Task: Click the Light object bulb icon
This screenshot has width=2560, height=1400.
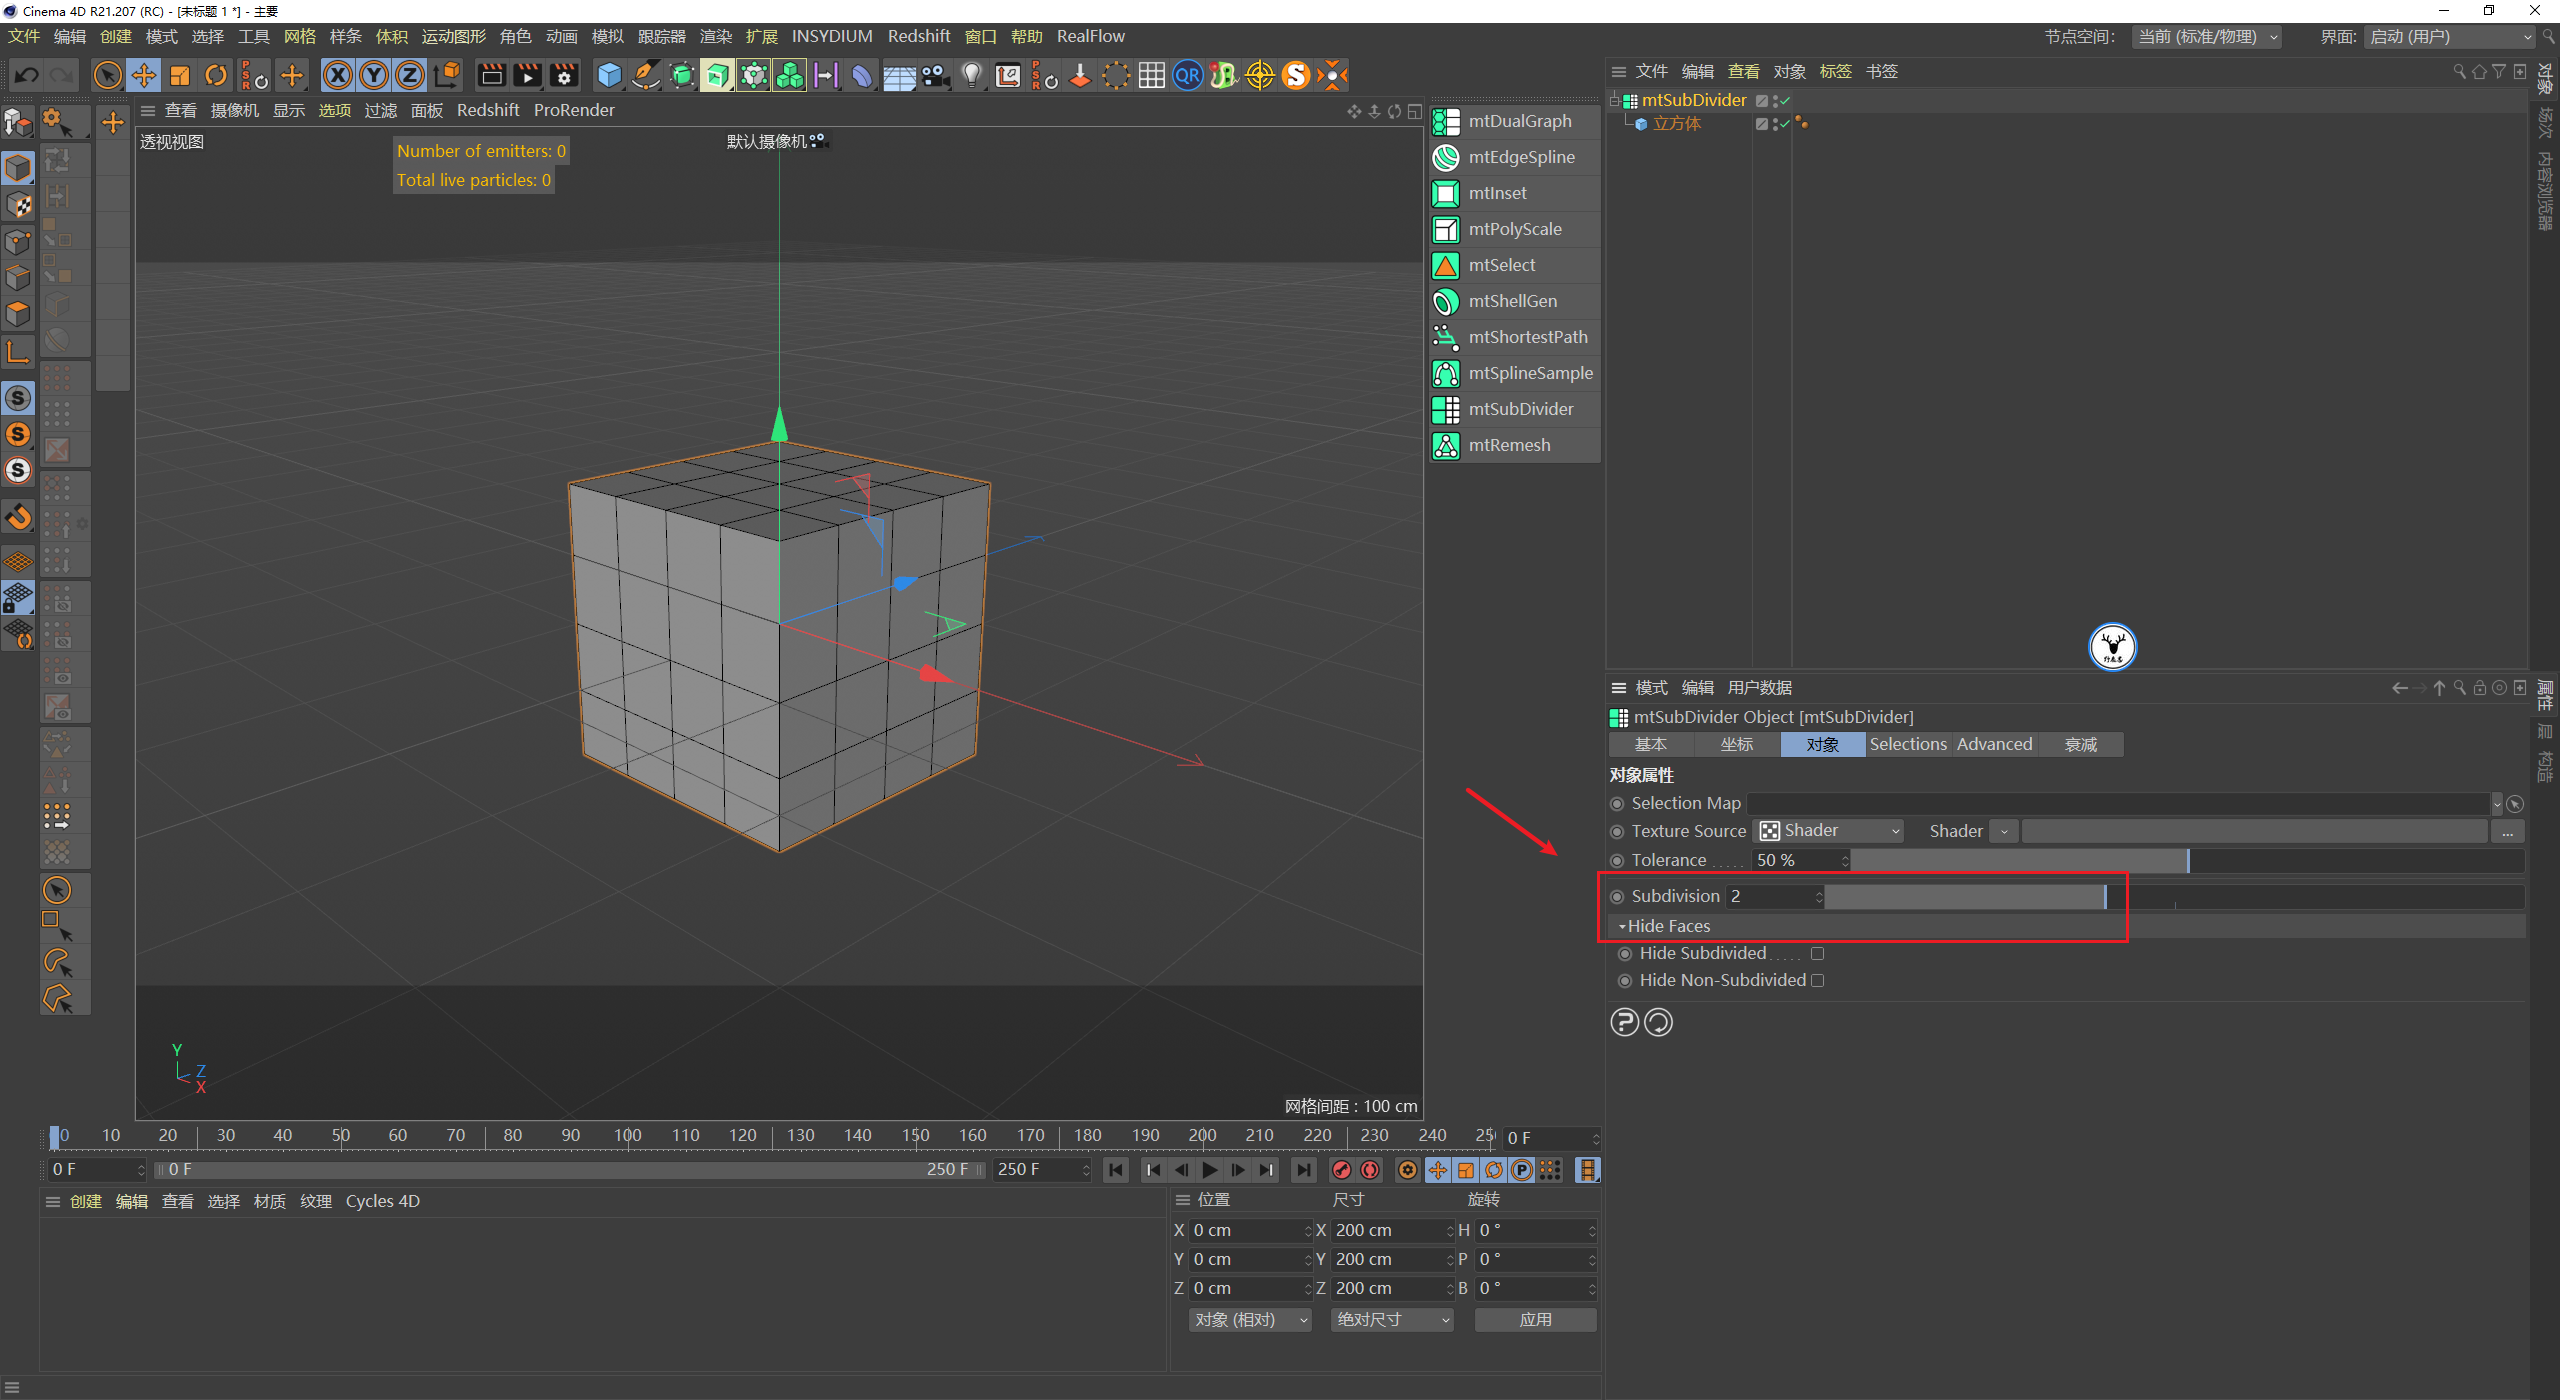Action: 971,75
